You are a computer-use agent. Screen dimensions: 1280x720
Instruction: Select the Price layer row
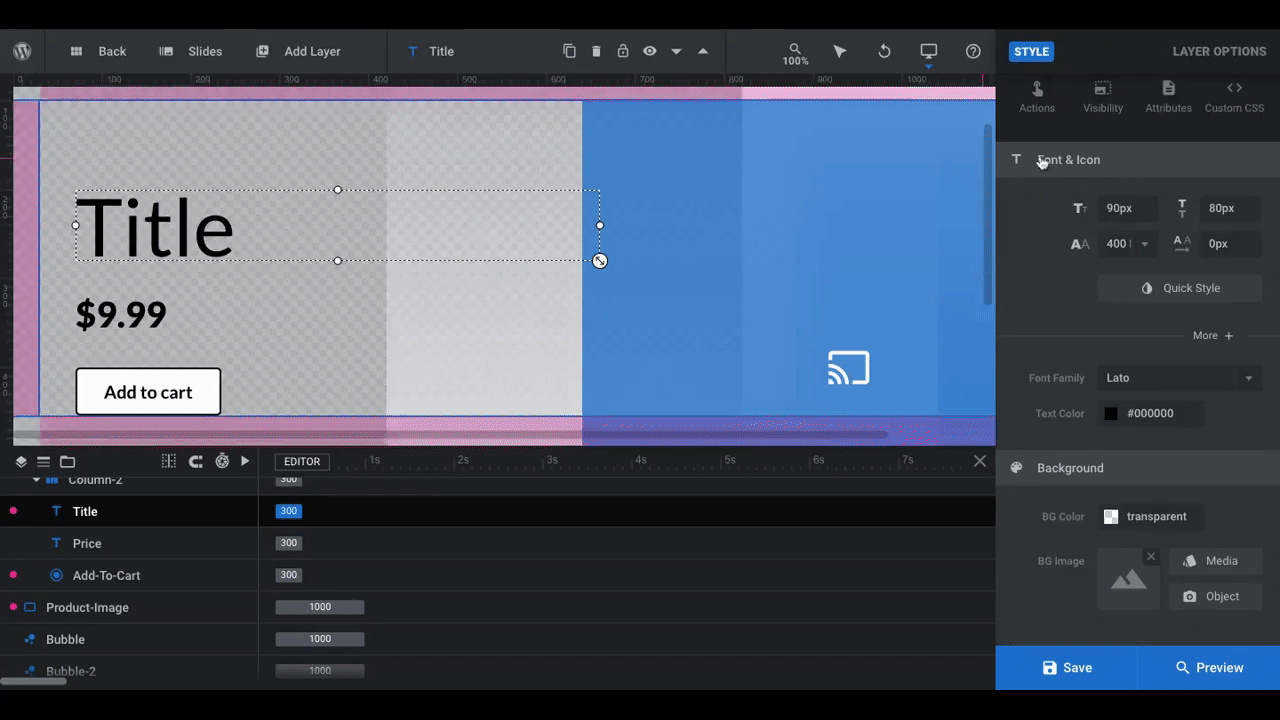129,543
